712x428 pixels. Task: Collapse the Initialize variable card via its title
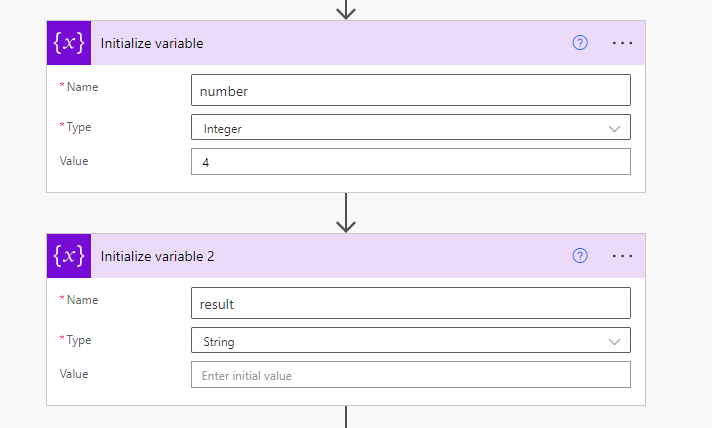tap(166, 43)
